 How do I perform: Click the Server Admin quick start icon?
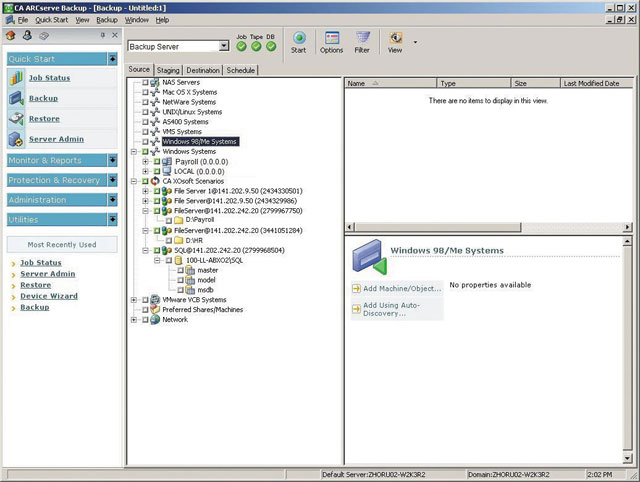coord(16,139)
